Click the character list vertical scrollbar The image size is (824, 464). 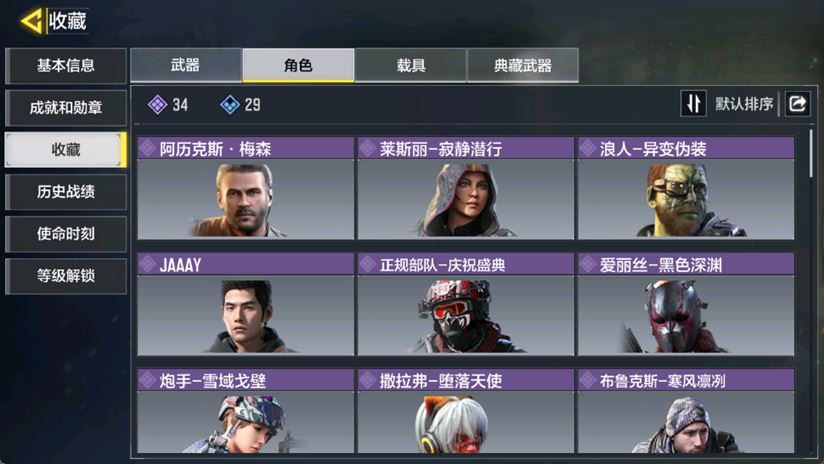pos(811,153)
